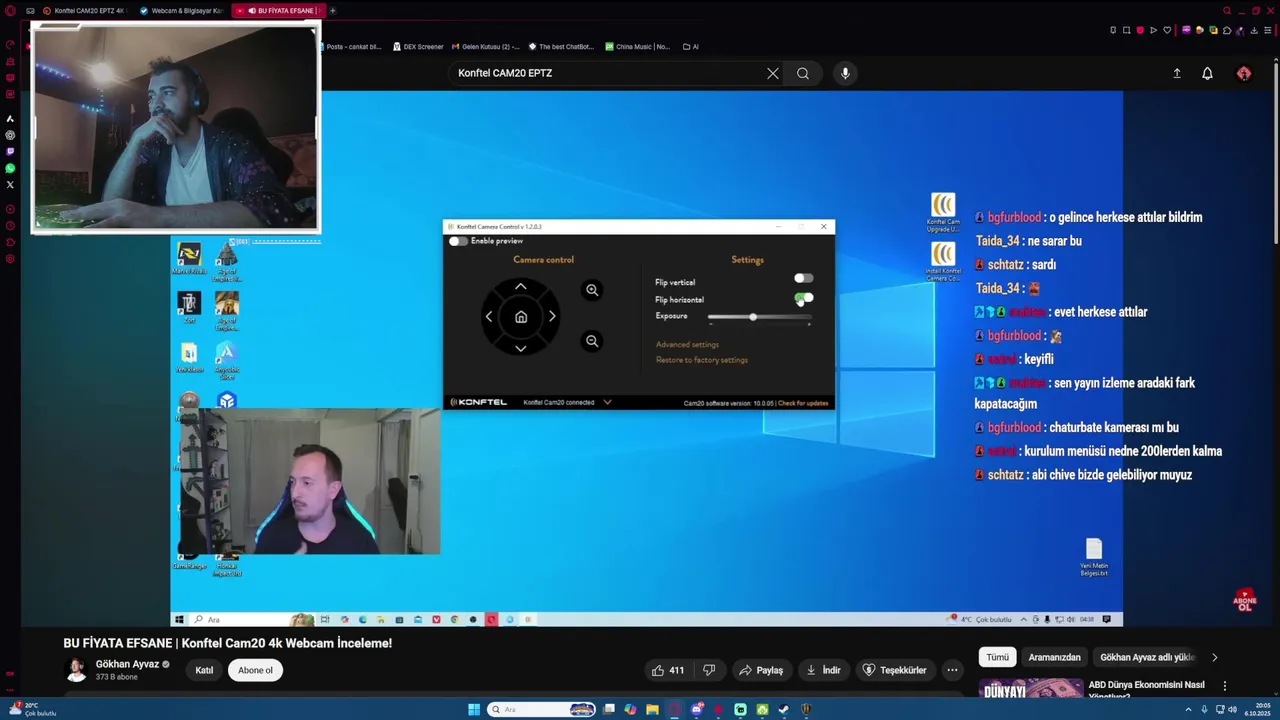Select the BU FİYATA EFSANE tab
This screenshot has height=720, width=1280.
(x=277, y=11)
